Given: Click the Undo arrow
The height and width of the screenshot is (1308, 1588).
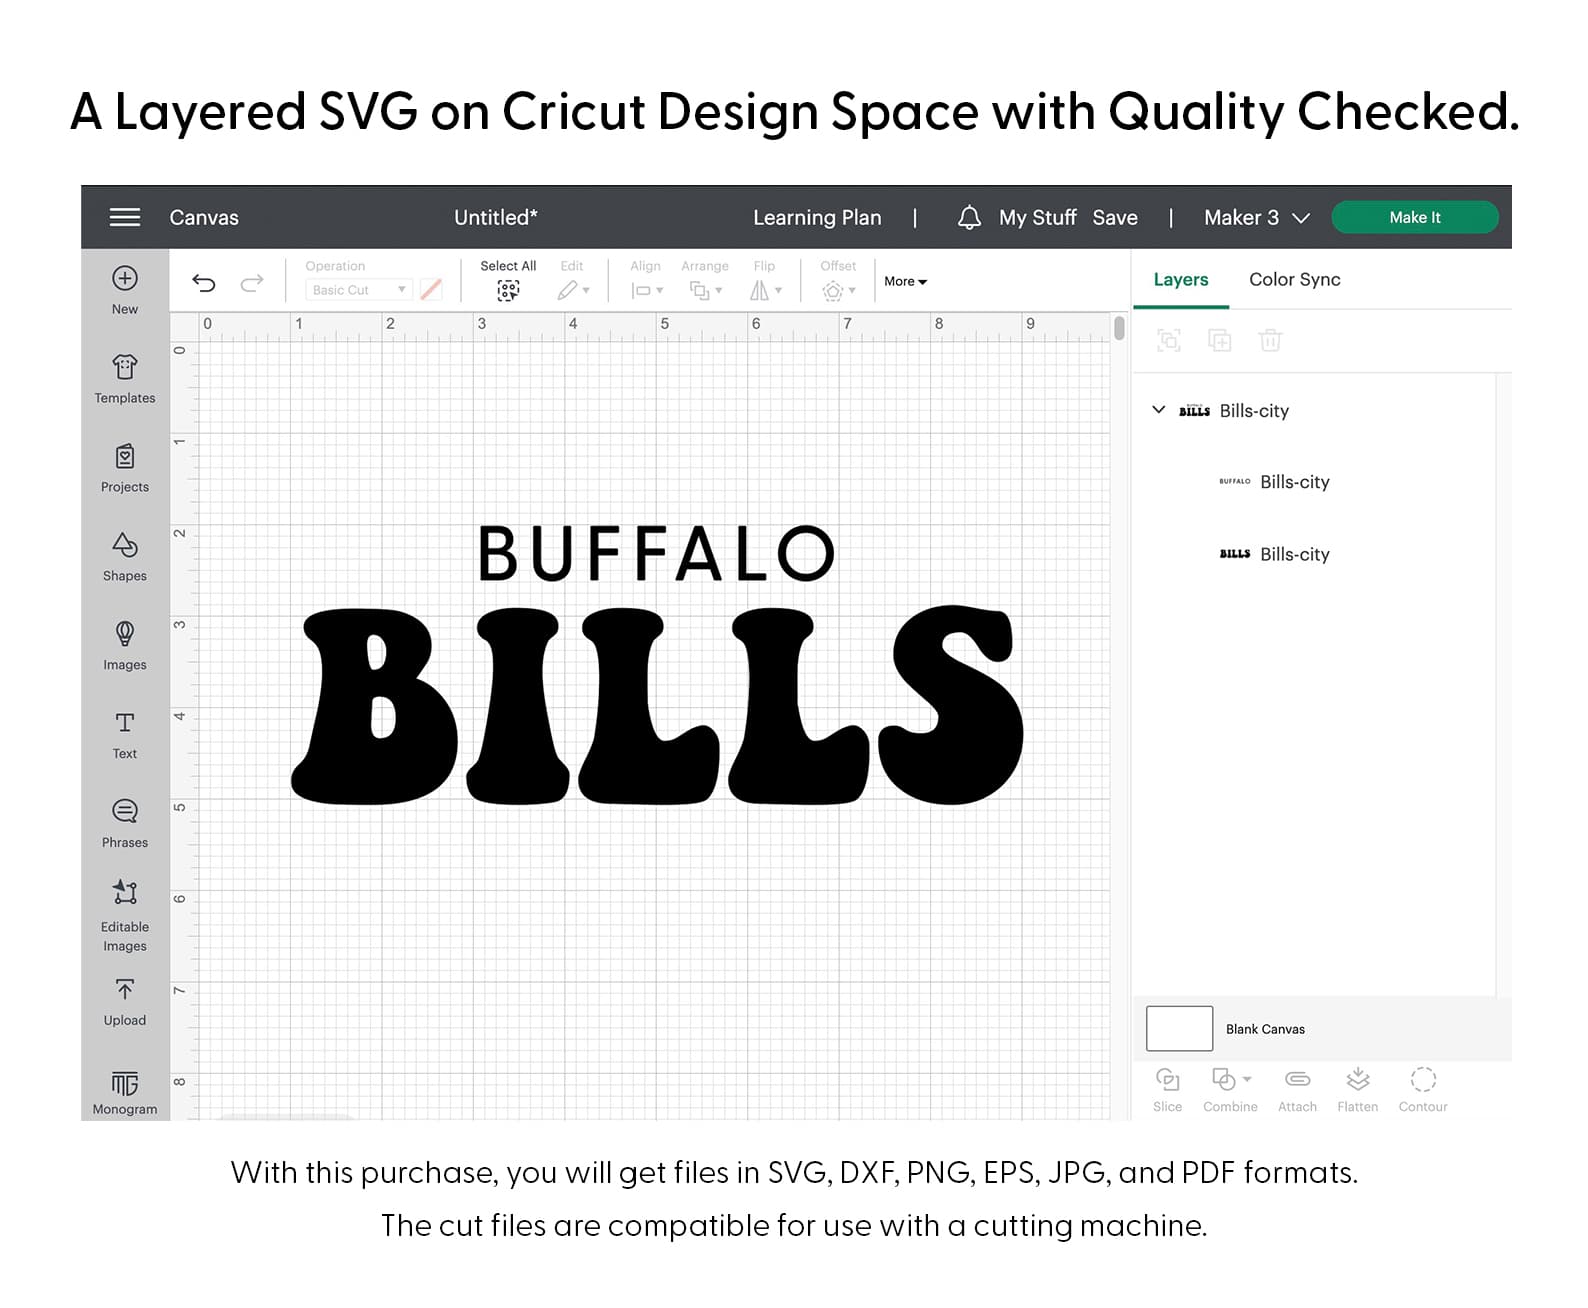Looking at the screenshot, I should point(204,283).
